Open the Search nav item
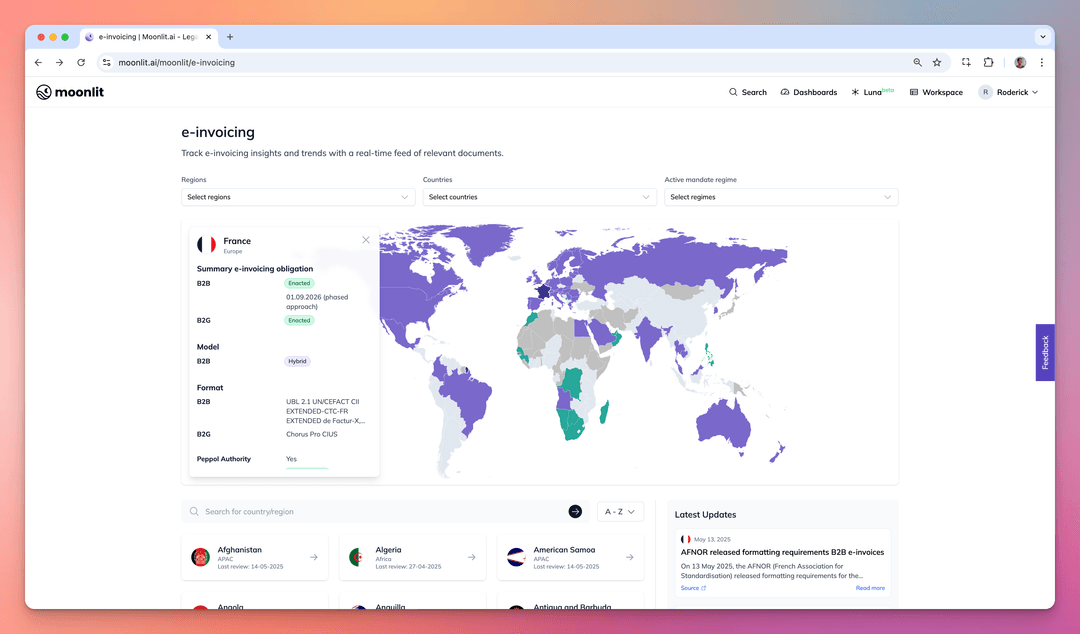Screen dimensions: 1080x634 747,92
